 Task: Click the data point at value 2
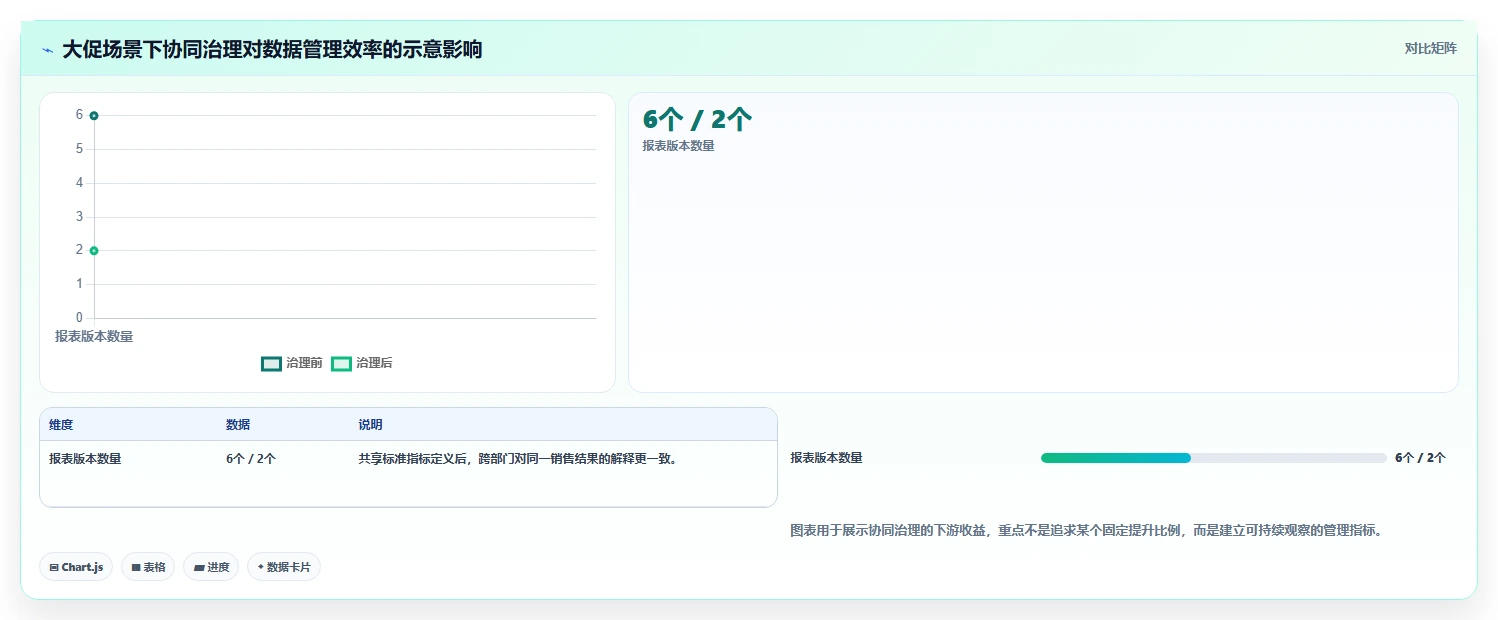click(x=94, y=251)
